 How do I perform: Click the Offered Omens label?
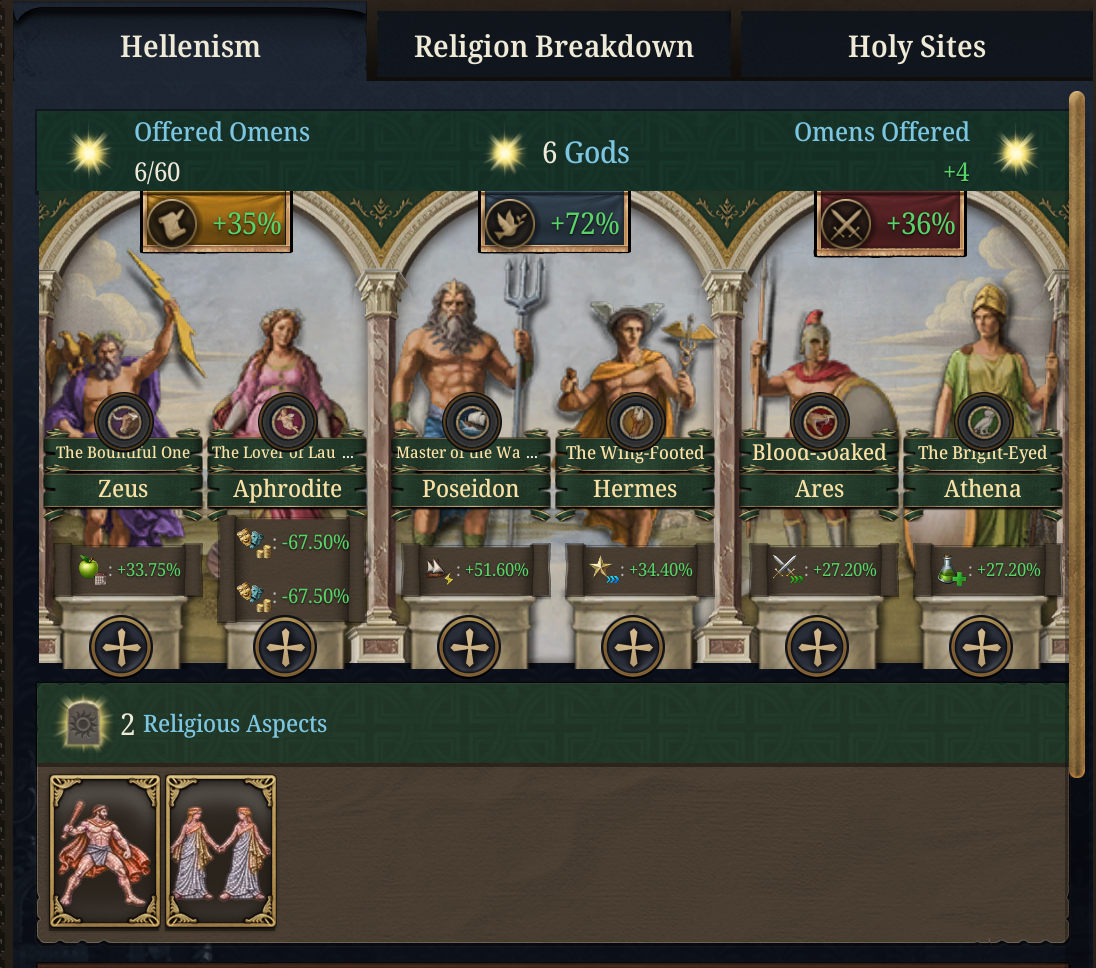(x=222, y=132)
